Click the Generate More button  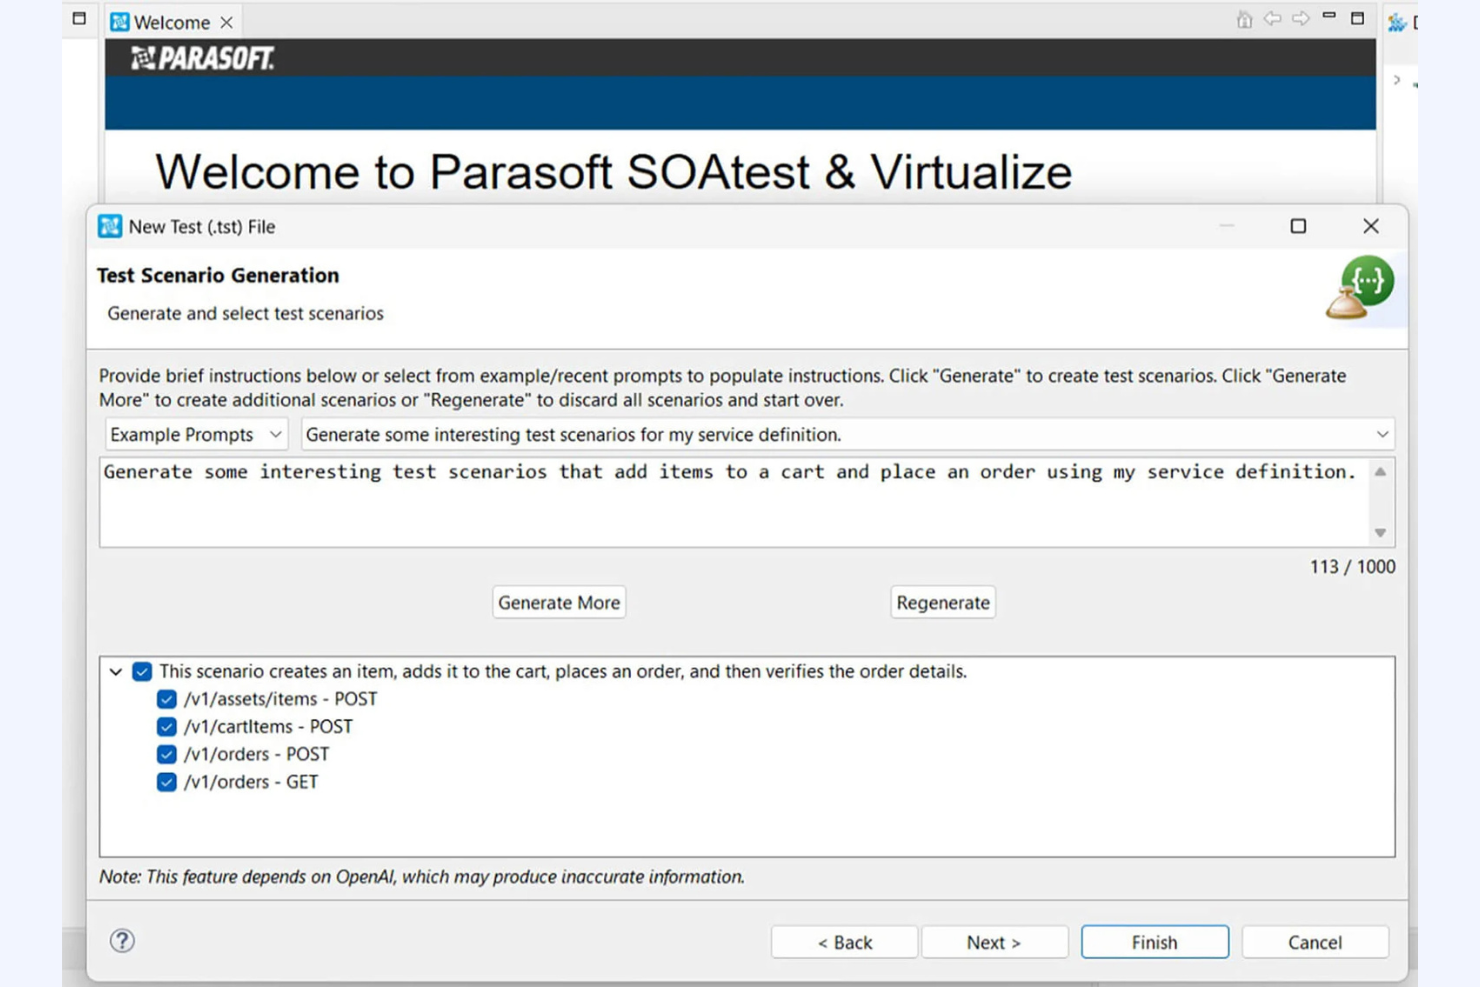click(x=558, y=601)
